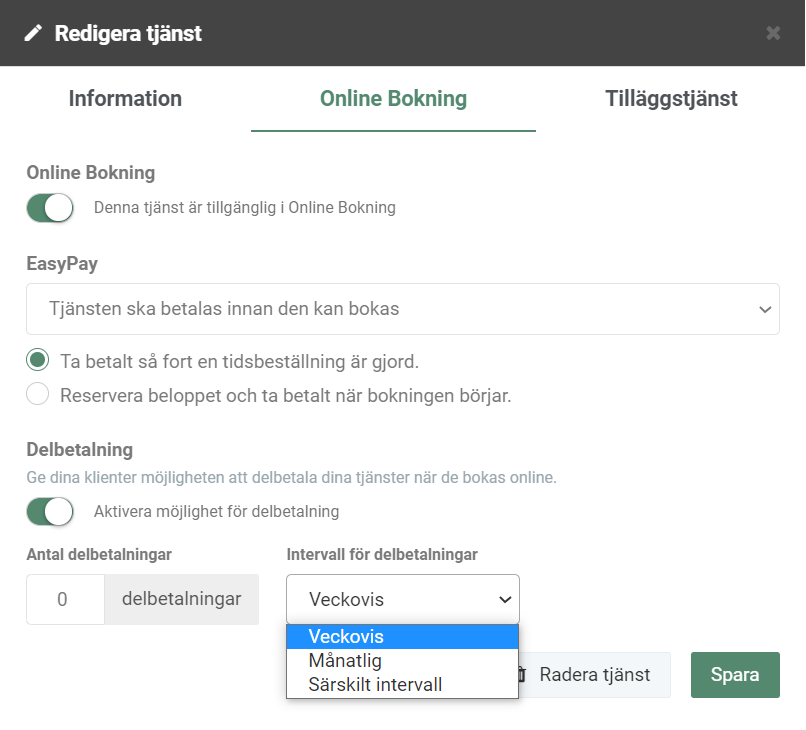The width and height of the screenshot is (806, 730).
Task: Select Veckovis in the dropdown list
Action: (402, 636)
